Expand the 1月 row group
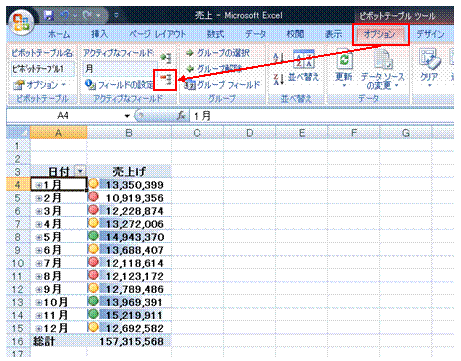Image resolution: width=461 pixels, height=361 pixels. pos(39,185)
